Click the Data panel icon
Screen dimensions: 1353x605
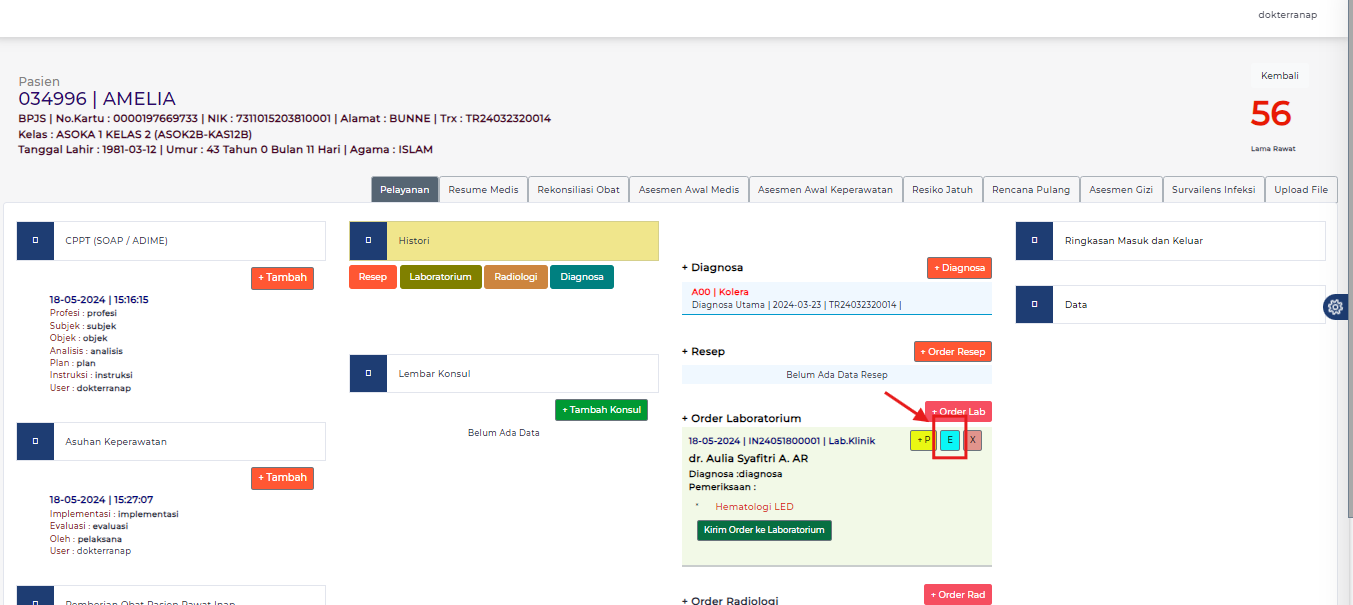pos(1033,304)
